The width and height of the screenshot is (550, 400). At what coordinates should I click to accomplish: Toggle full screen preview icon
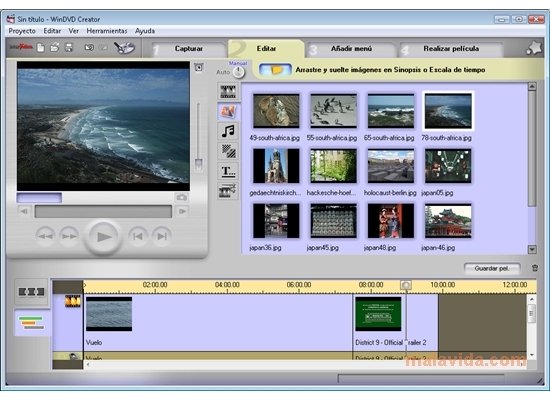click(x=199, y=67)
